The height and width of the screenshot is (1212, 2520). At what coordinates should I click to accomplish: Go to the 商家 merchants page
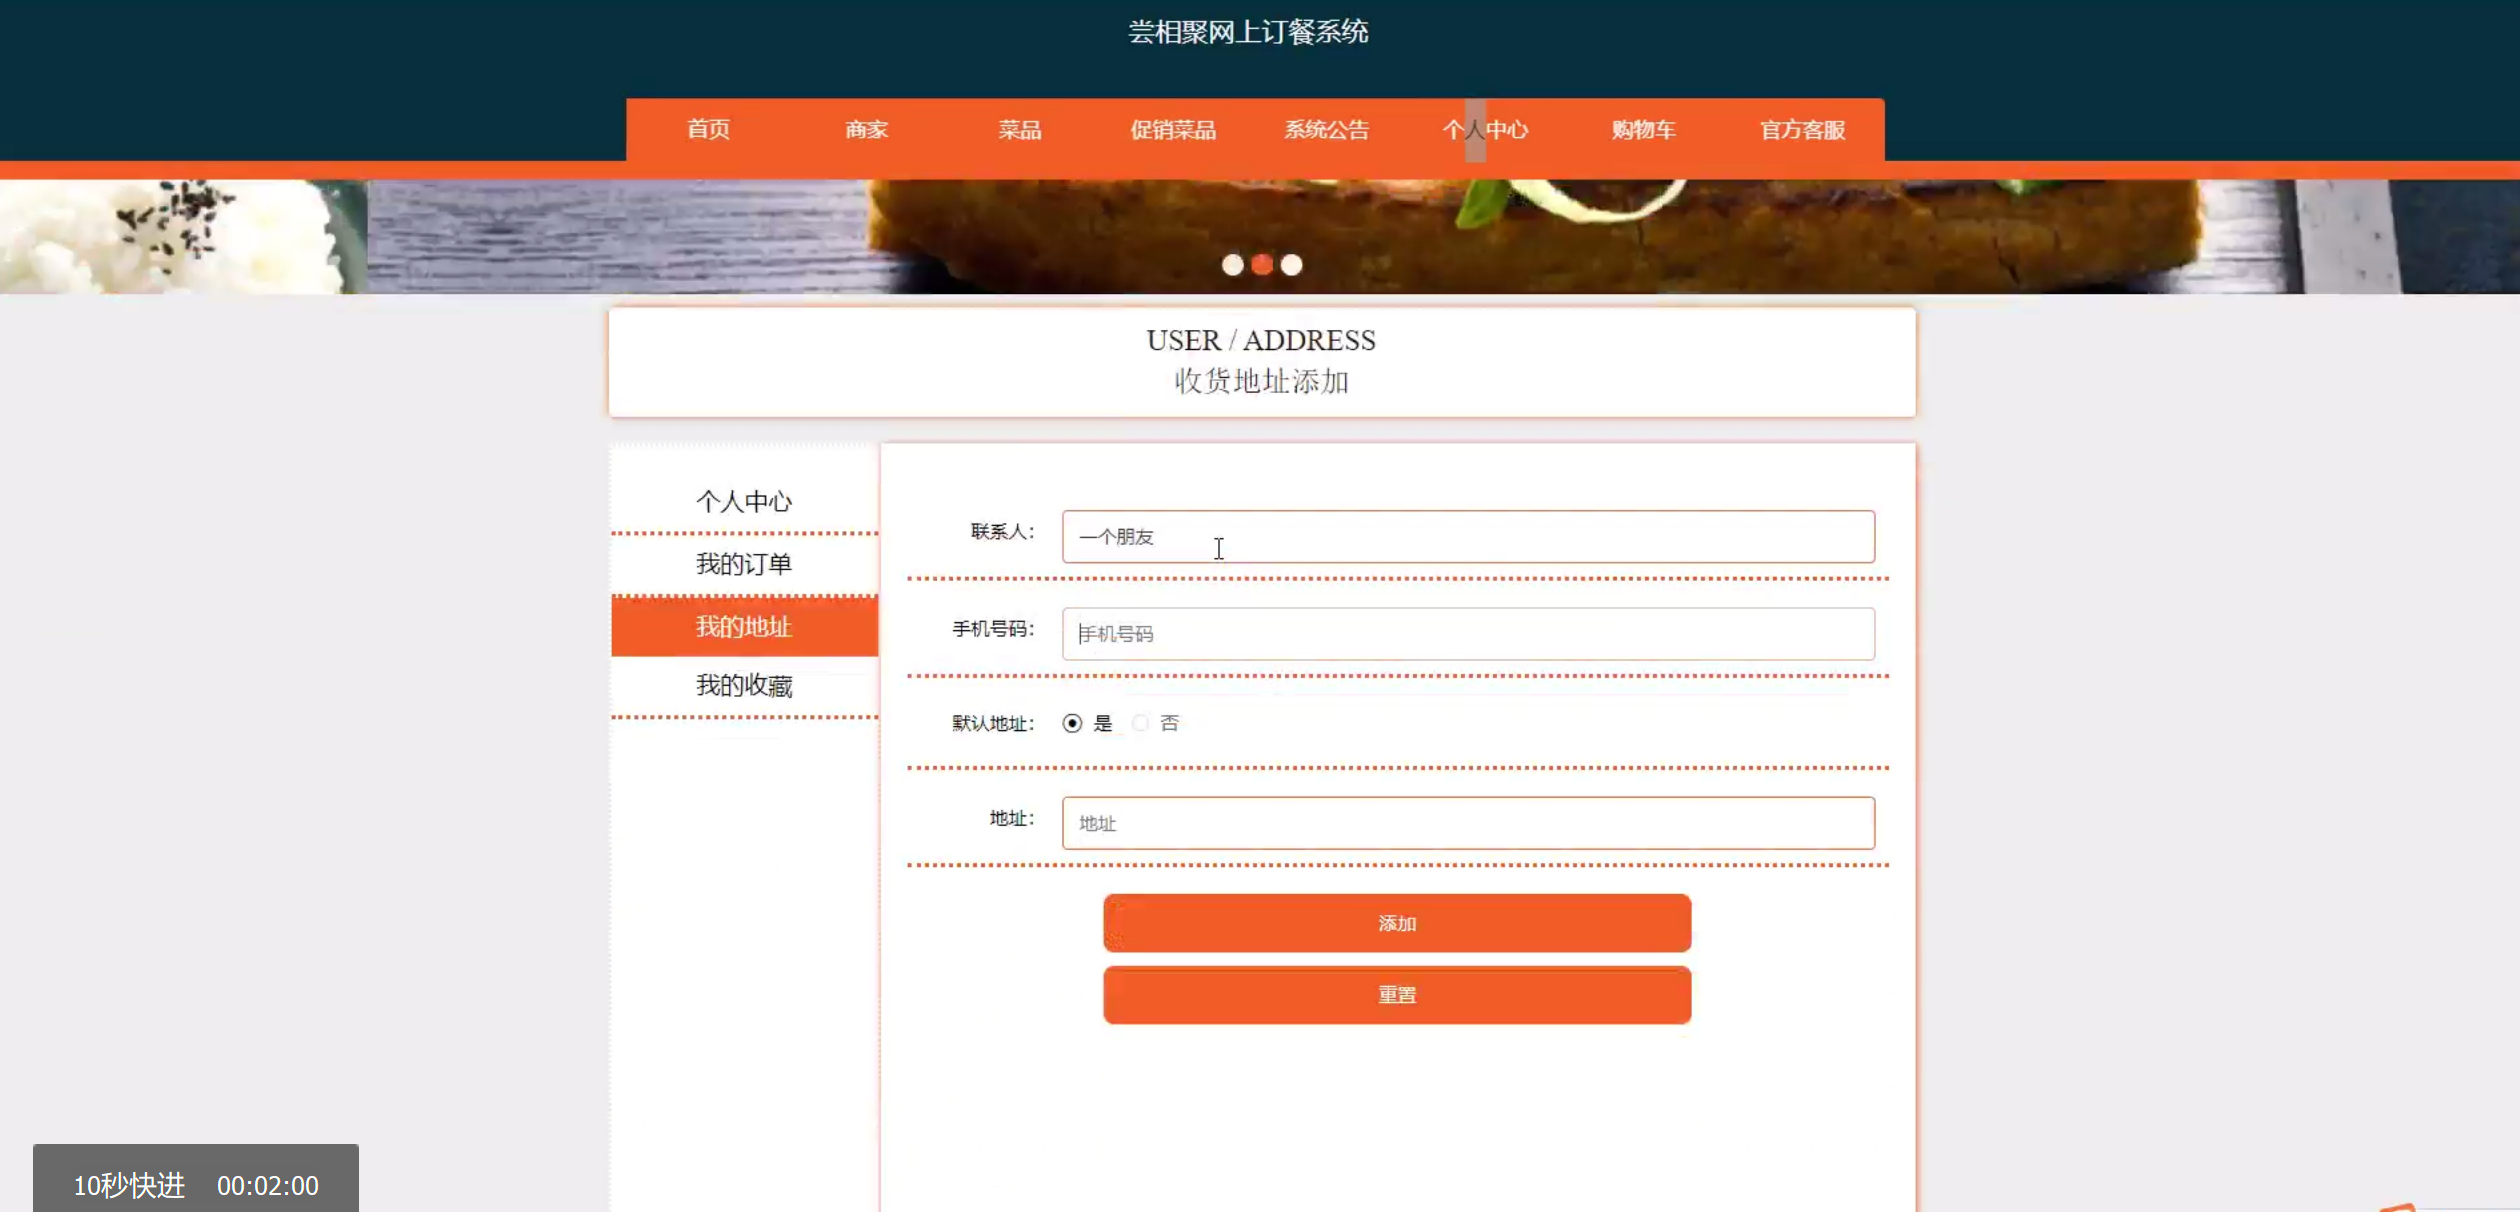tap(866, 130)
